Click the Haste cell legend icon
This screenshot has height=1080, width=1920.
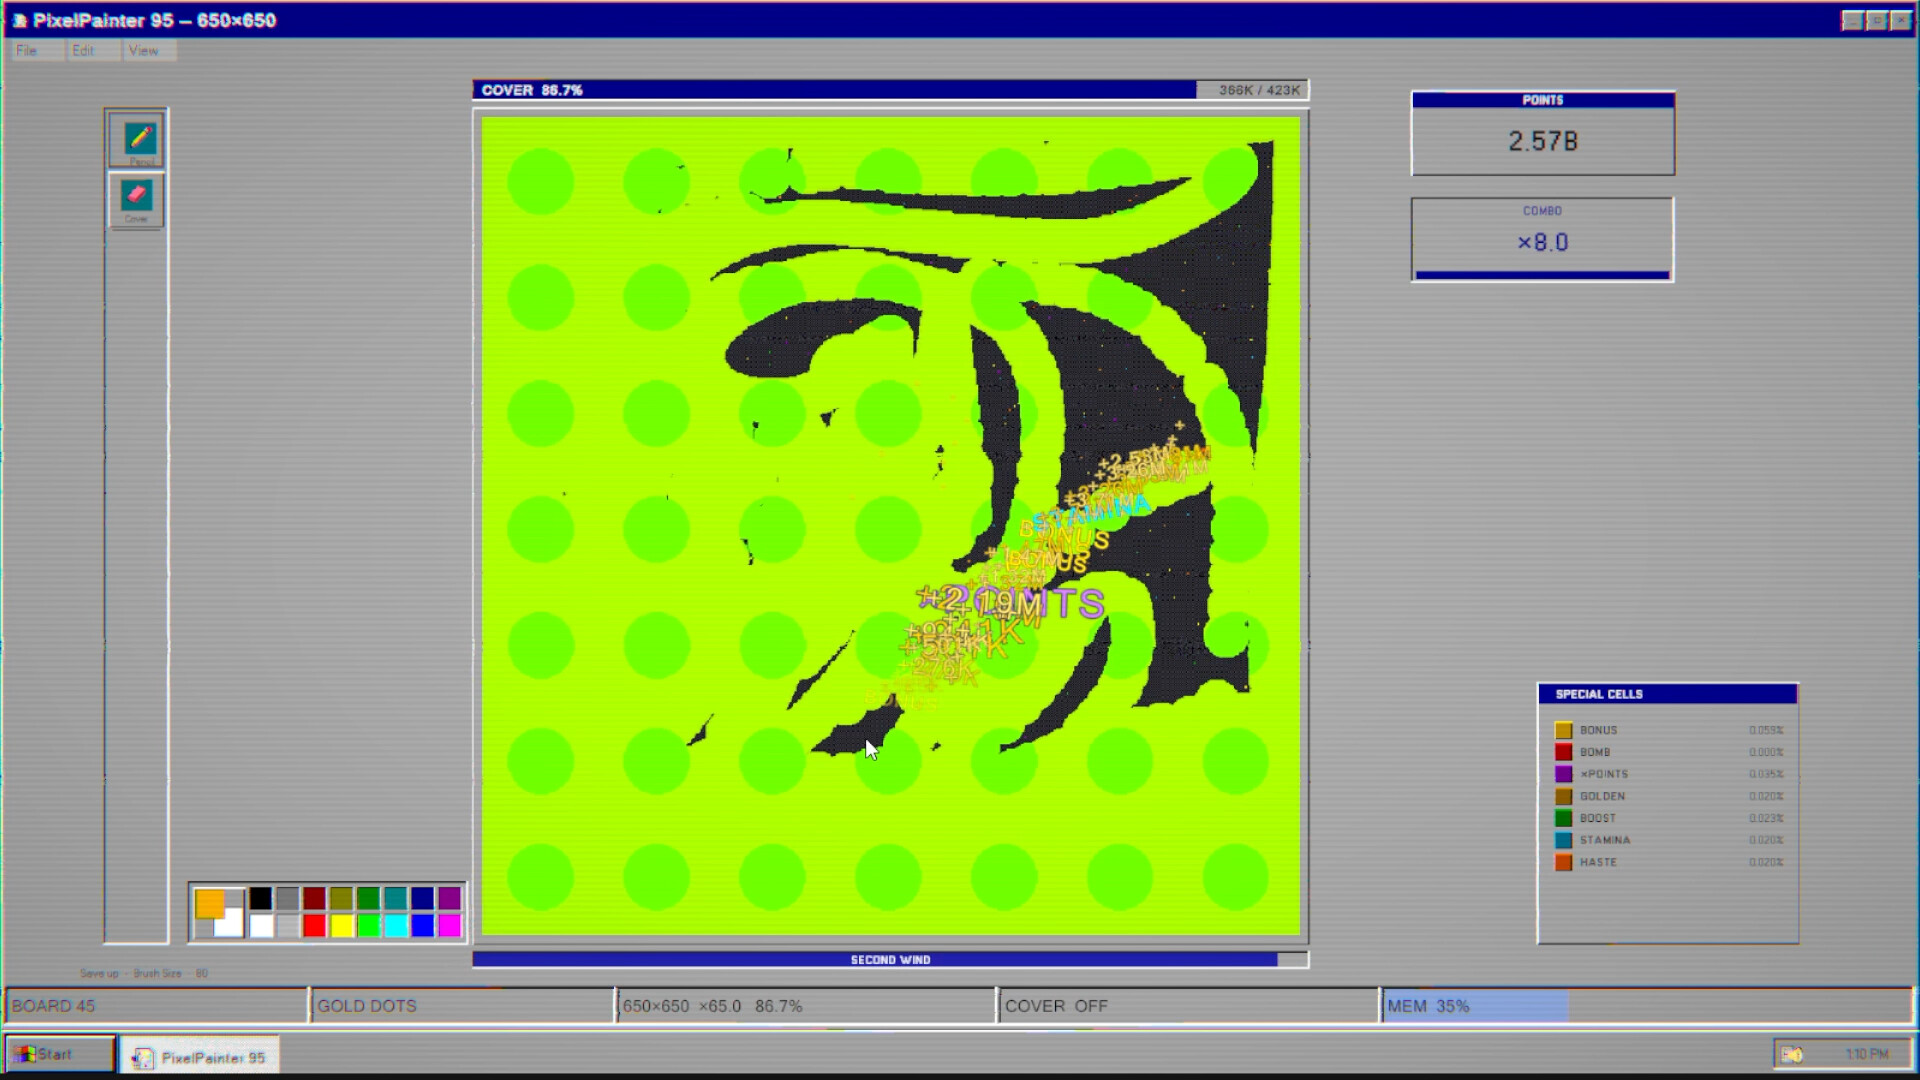pos(1563,862)
